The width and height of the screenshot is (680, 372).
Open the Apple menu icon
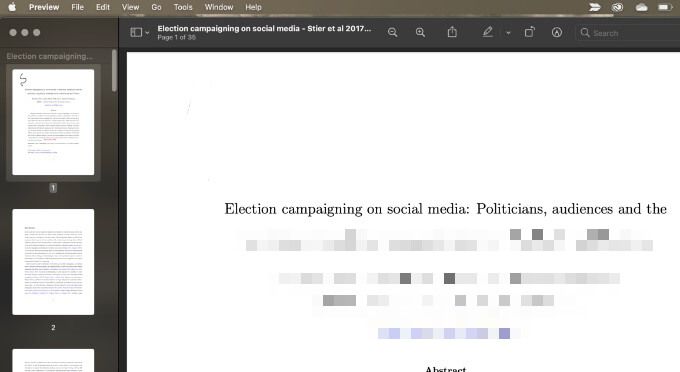tap(12, 7)
